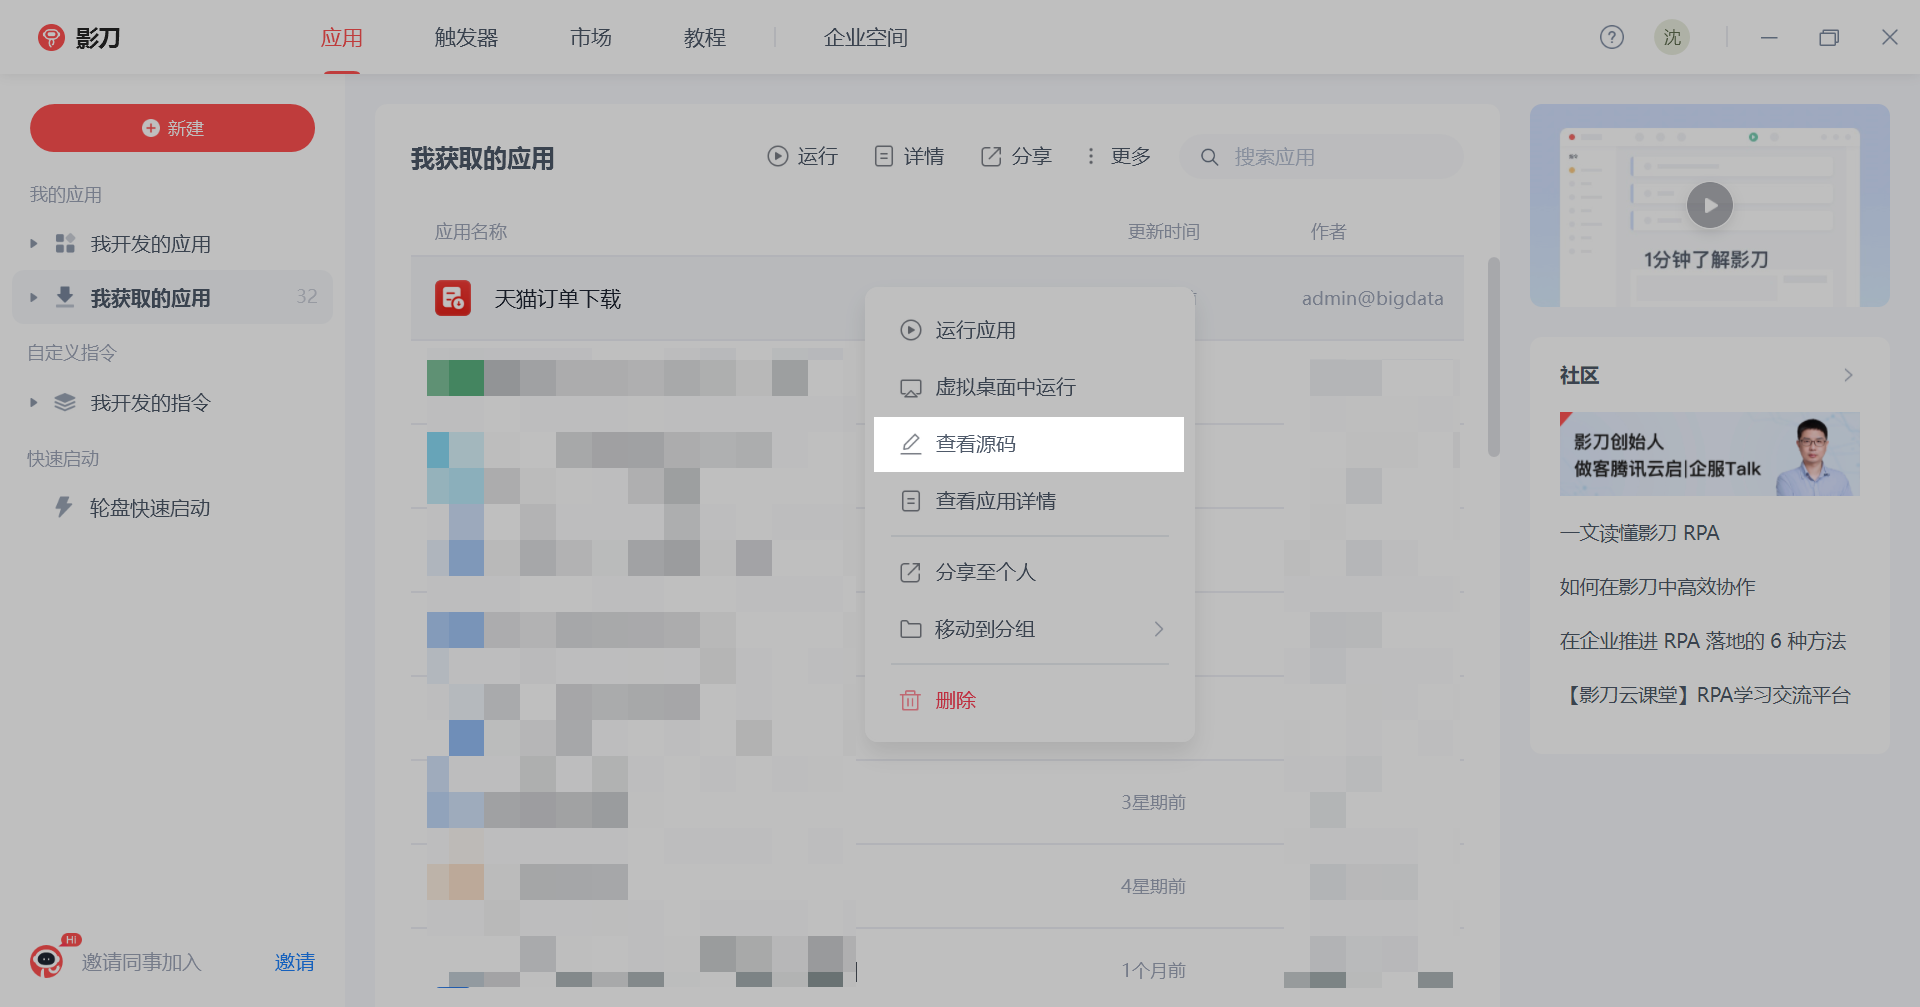Click the 轮盘快速启动 lightning icon
Screen dimensions: 1920x1007
64,507
